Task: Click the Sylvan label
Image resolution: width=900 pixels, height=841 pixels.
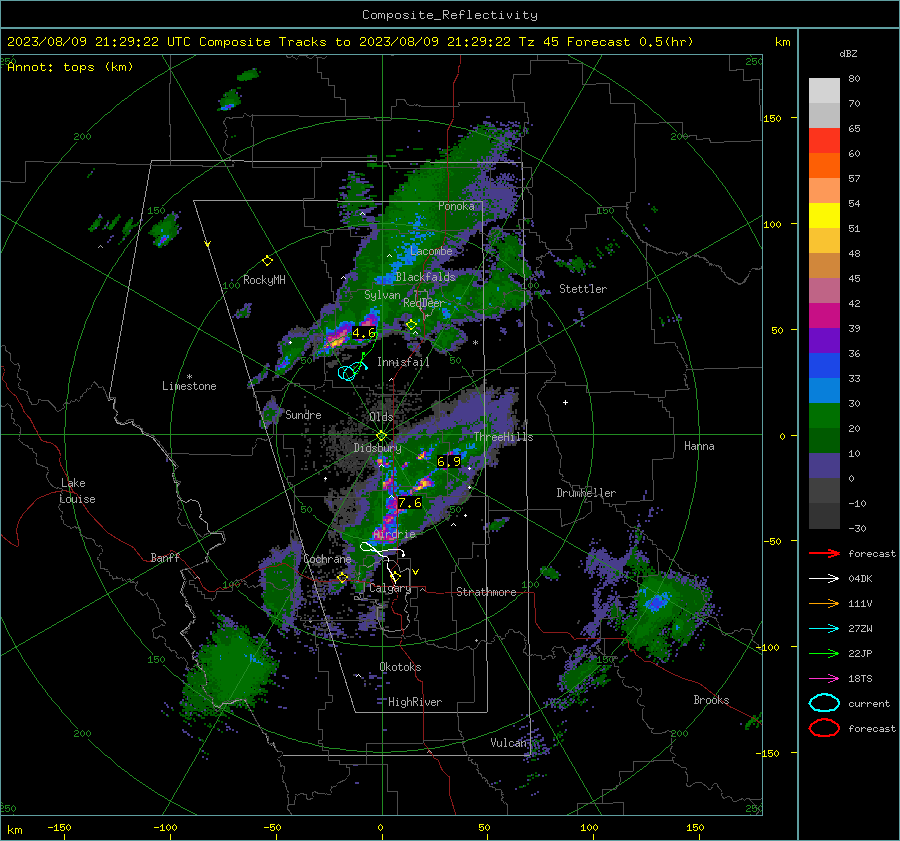Action: pyautogui.click(x=382, y=295)
